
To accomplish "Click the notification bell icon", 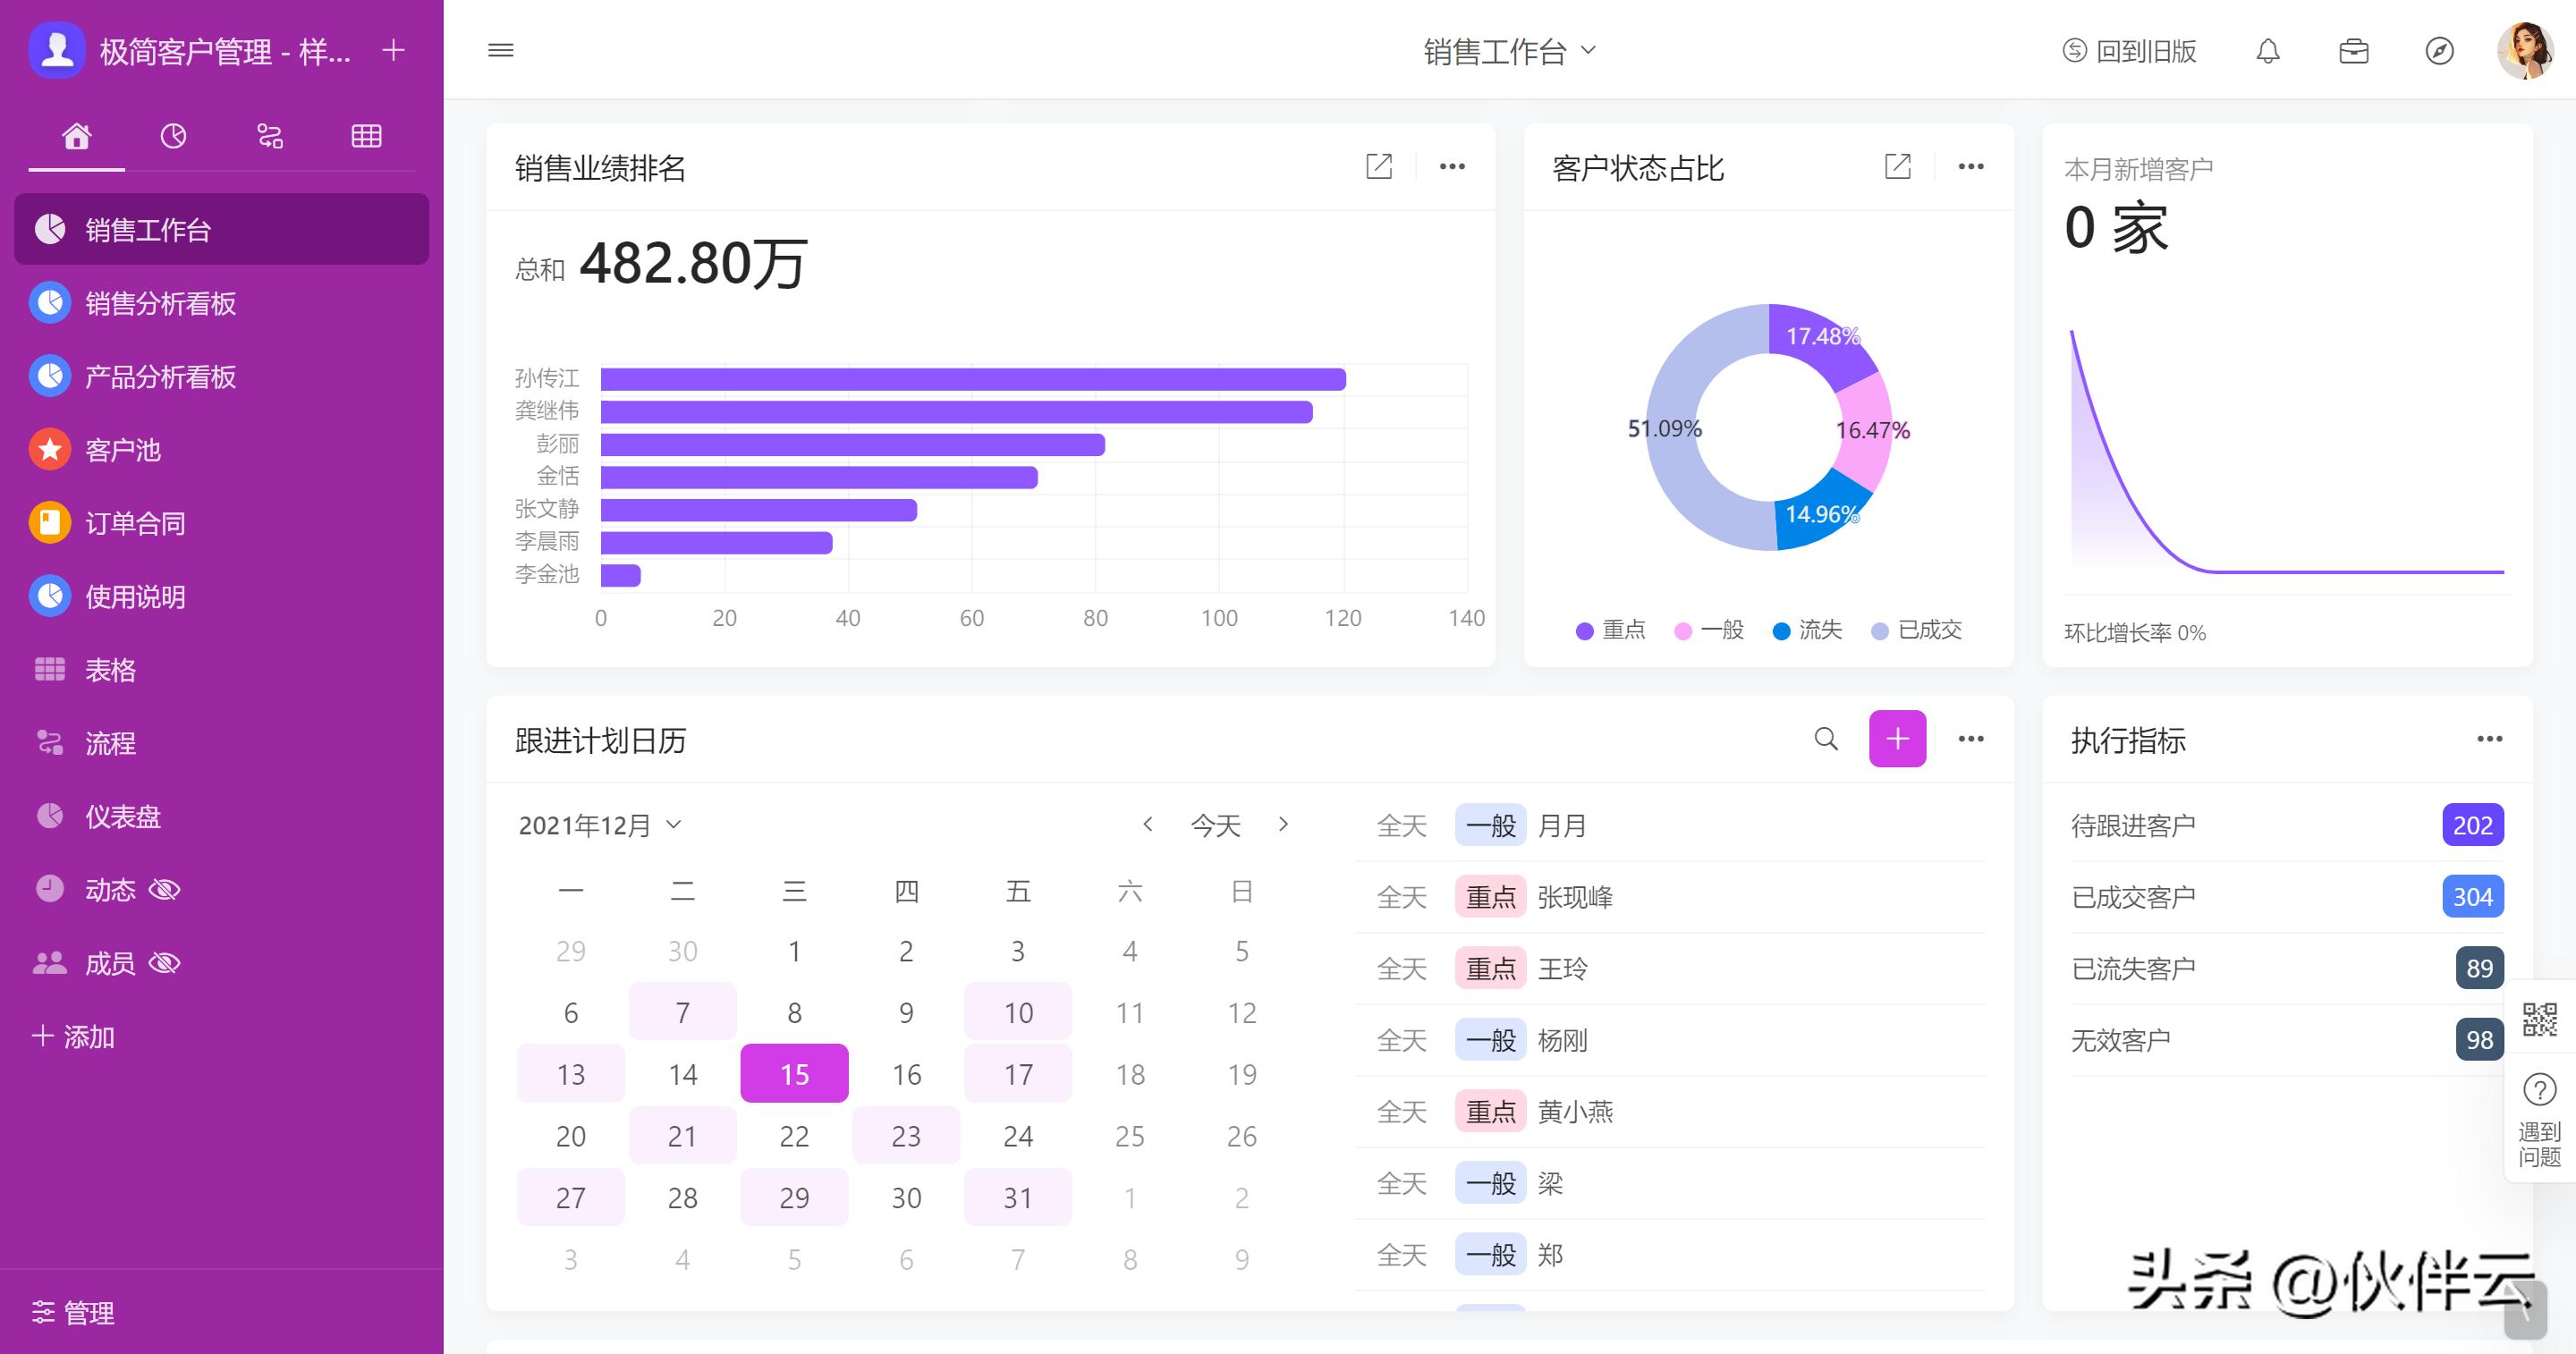I will click(x=2268, y=51).
